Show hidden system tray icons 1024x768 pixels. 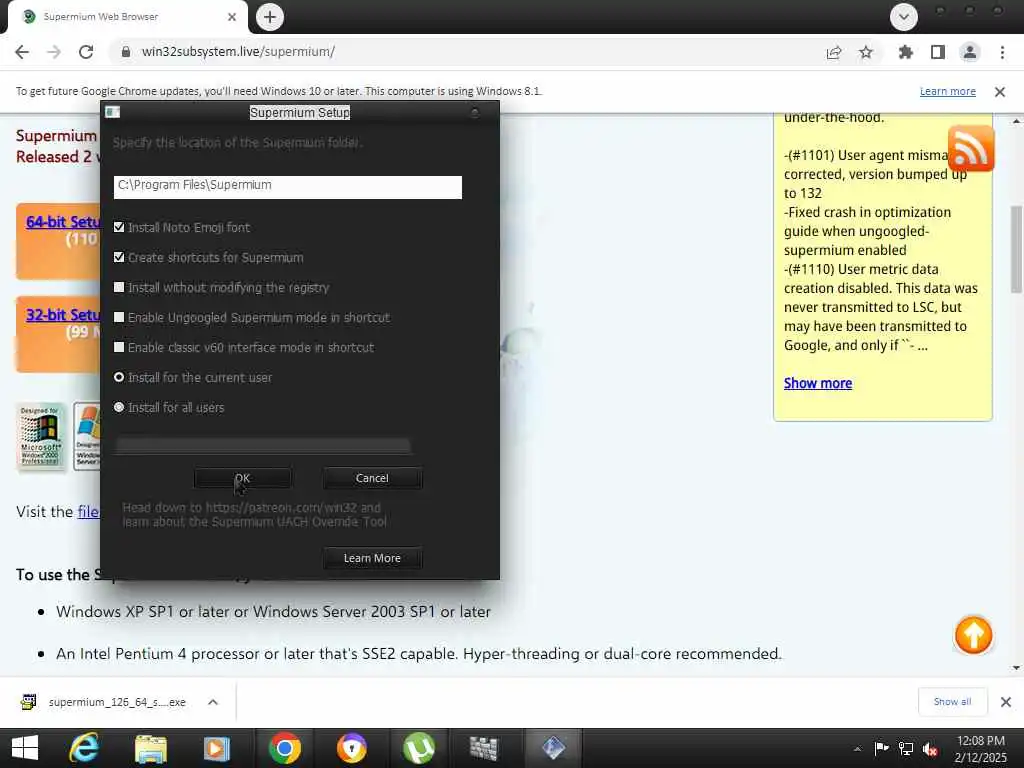click(x=857, y=749)
